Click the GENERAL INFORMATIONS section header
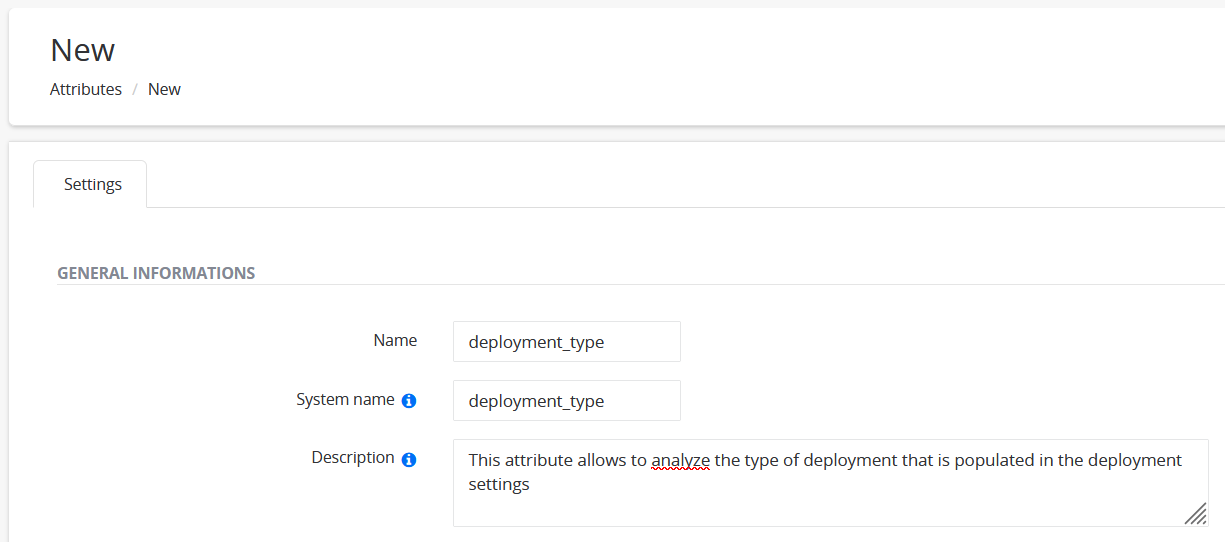1225x542 pixels. [x=156, y=273]
